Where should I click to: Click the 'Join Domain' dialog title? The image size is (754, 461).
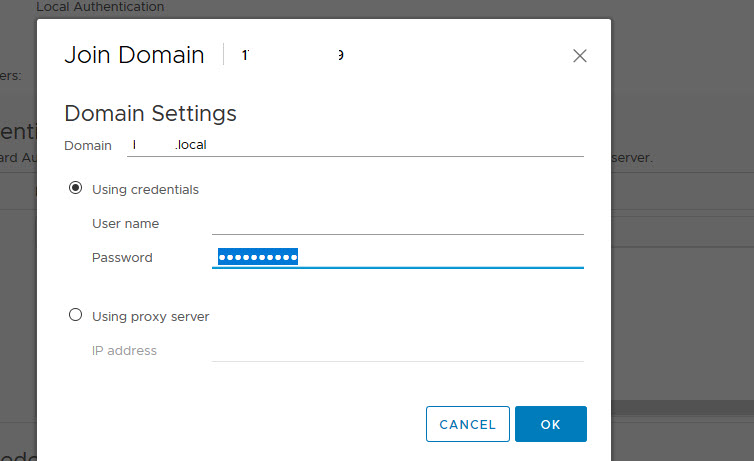point(134,55)
